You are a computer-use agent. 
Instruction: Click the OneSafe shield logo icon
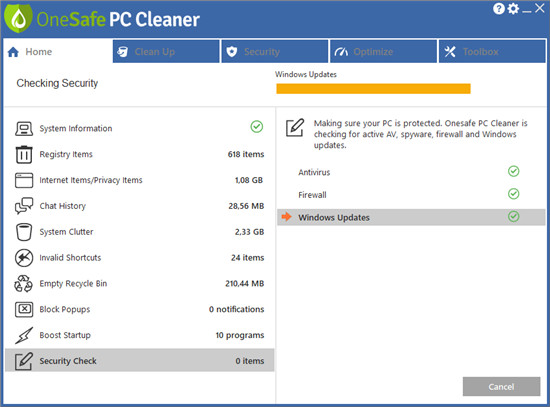click(x=18, y=19)
